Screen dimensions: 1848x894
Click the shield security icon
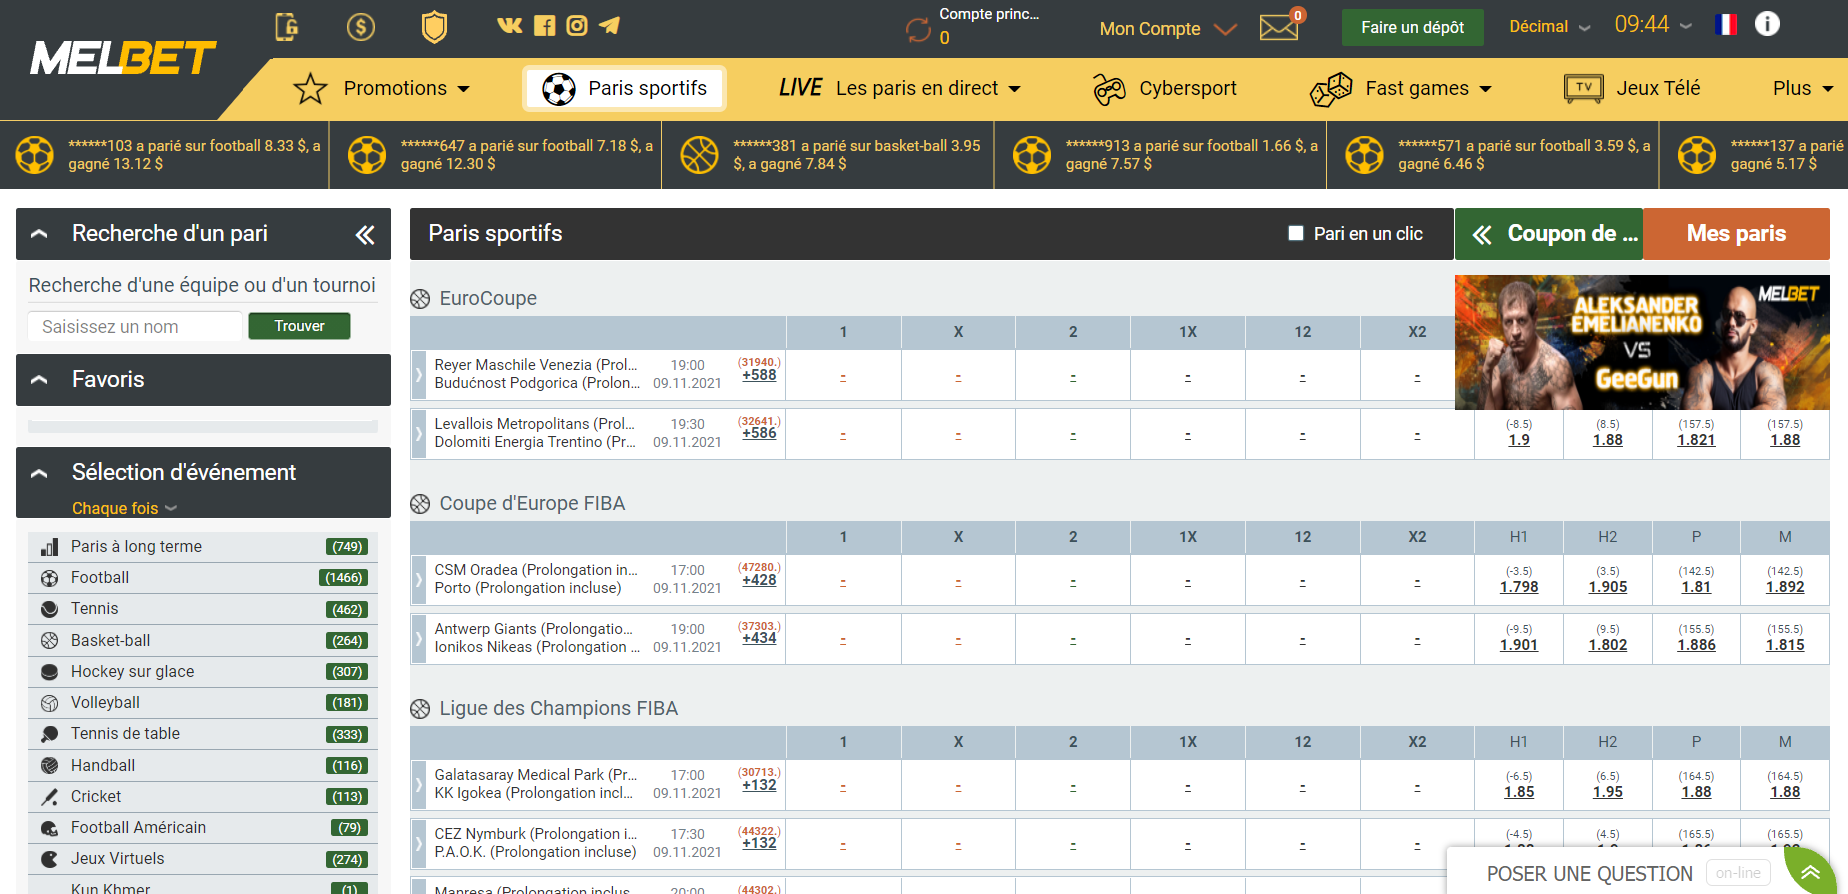point(434,26)
